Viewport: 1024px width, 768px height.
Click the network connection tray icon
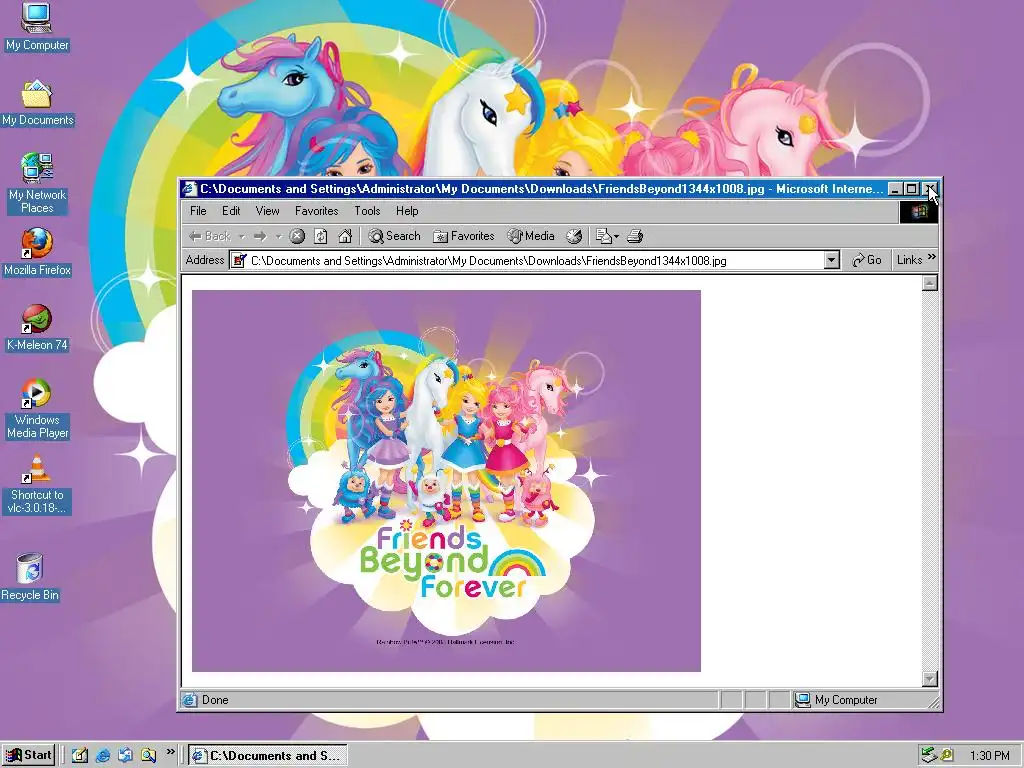(929, 756)
